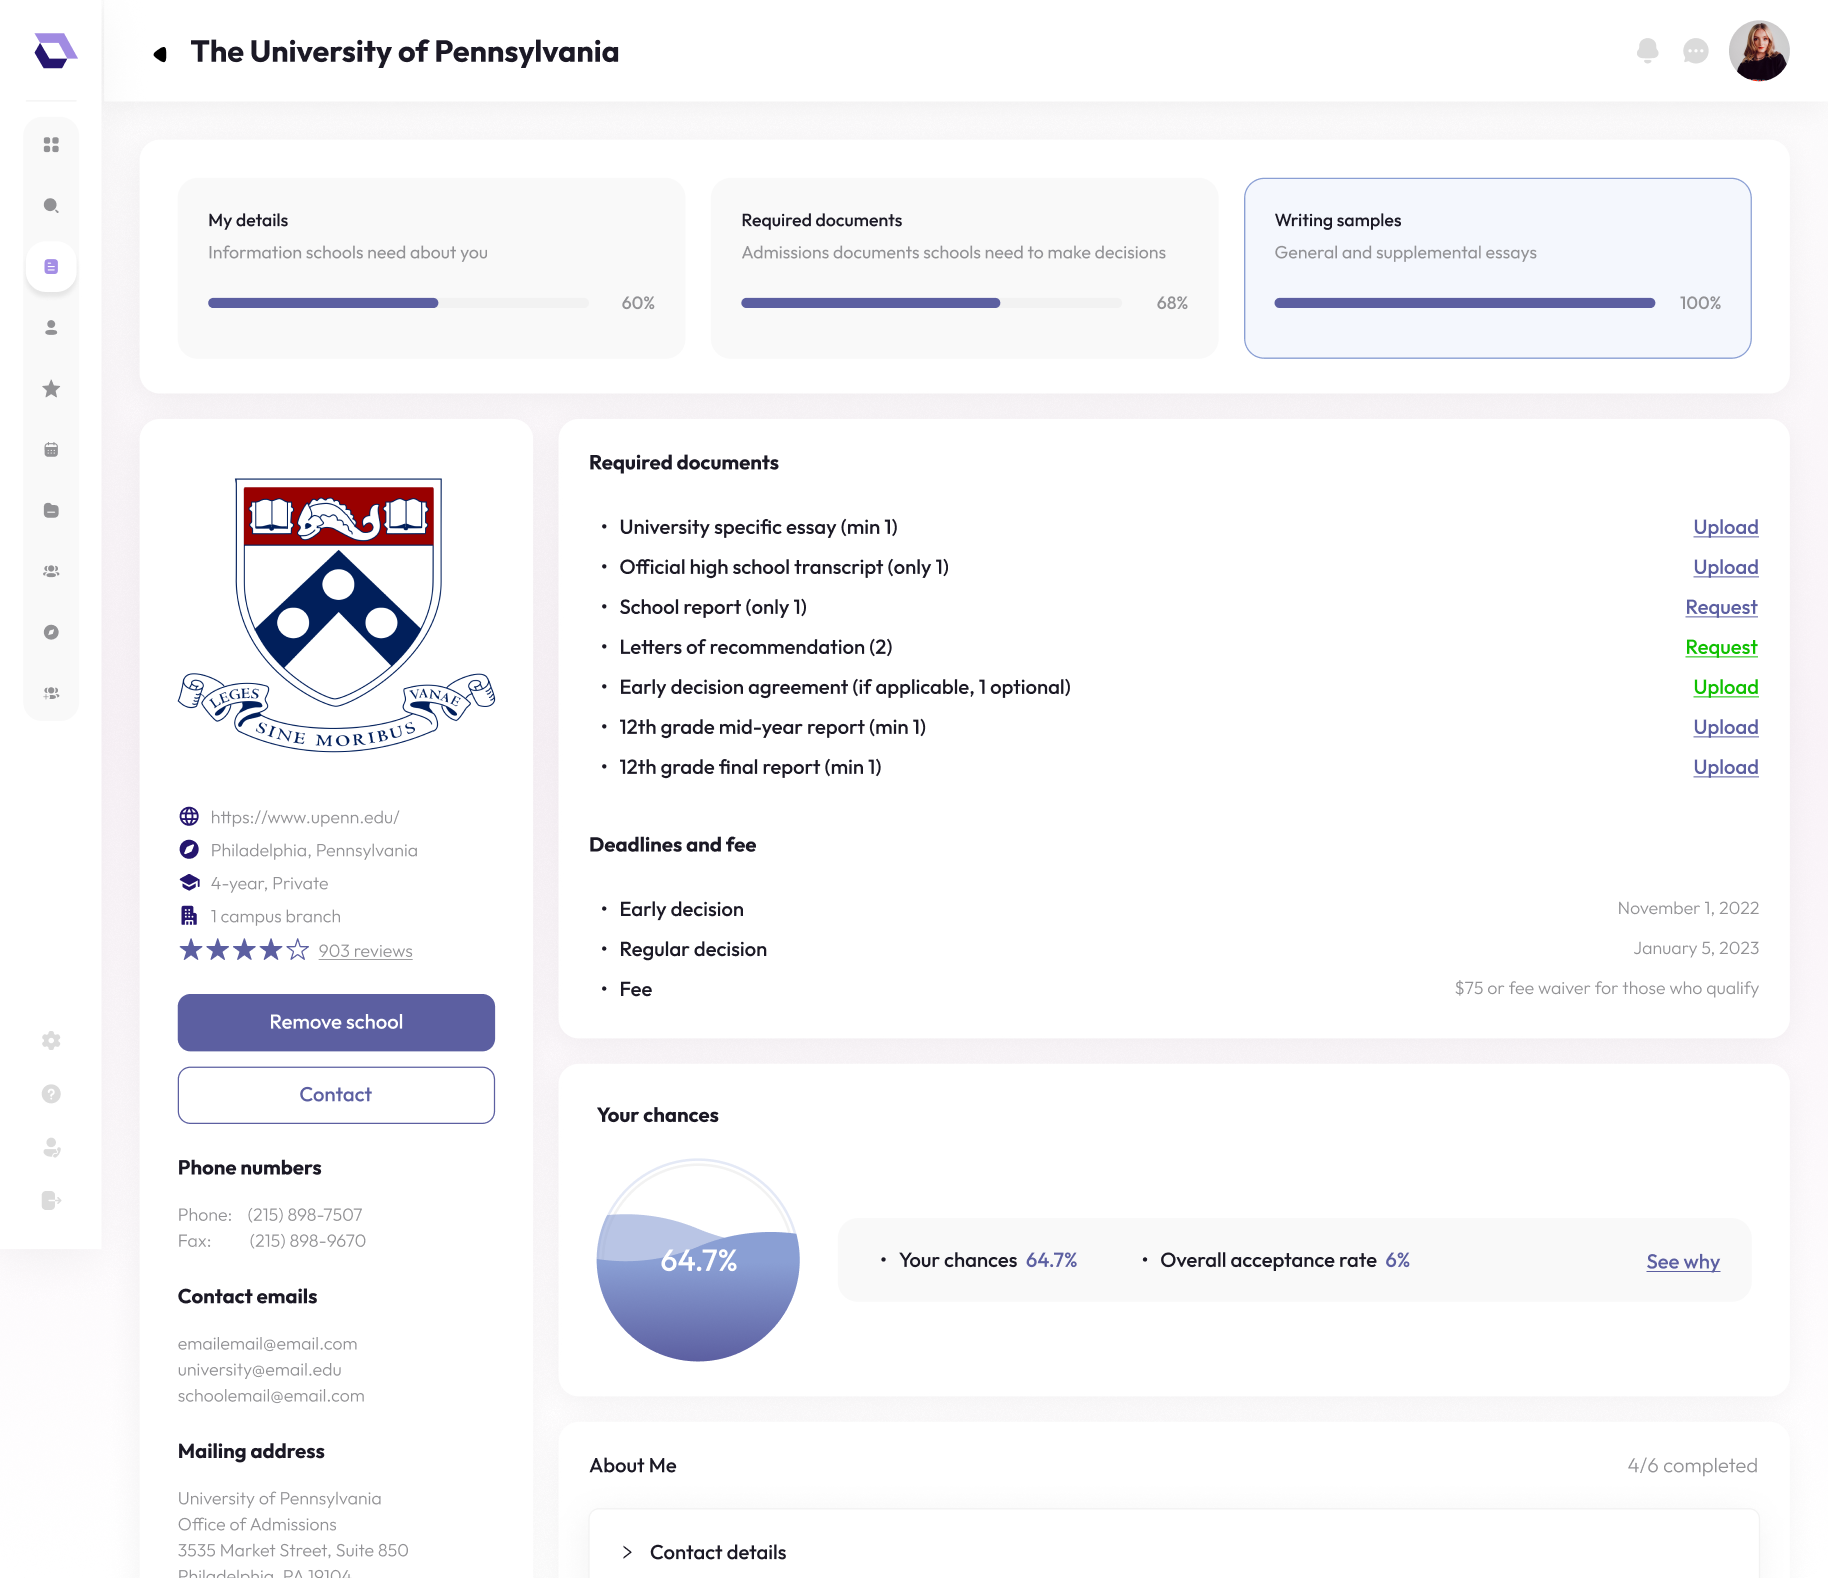Open the settings gear icon in sidebar

click(51, 1041)
